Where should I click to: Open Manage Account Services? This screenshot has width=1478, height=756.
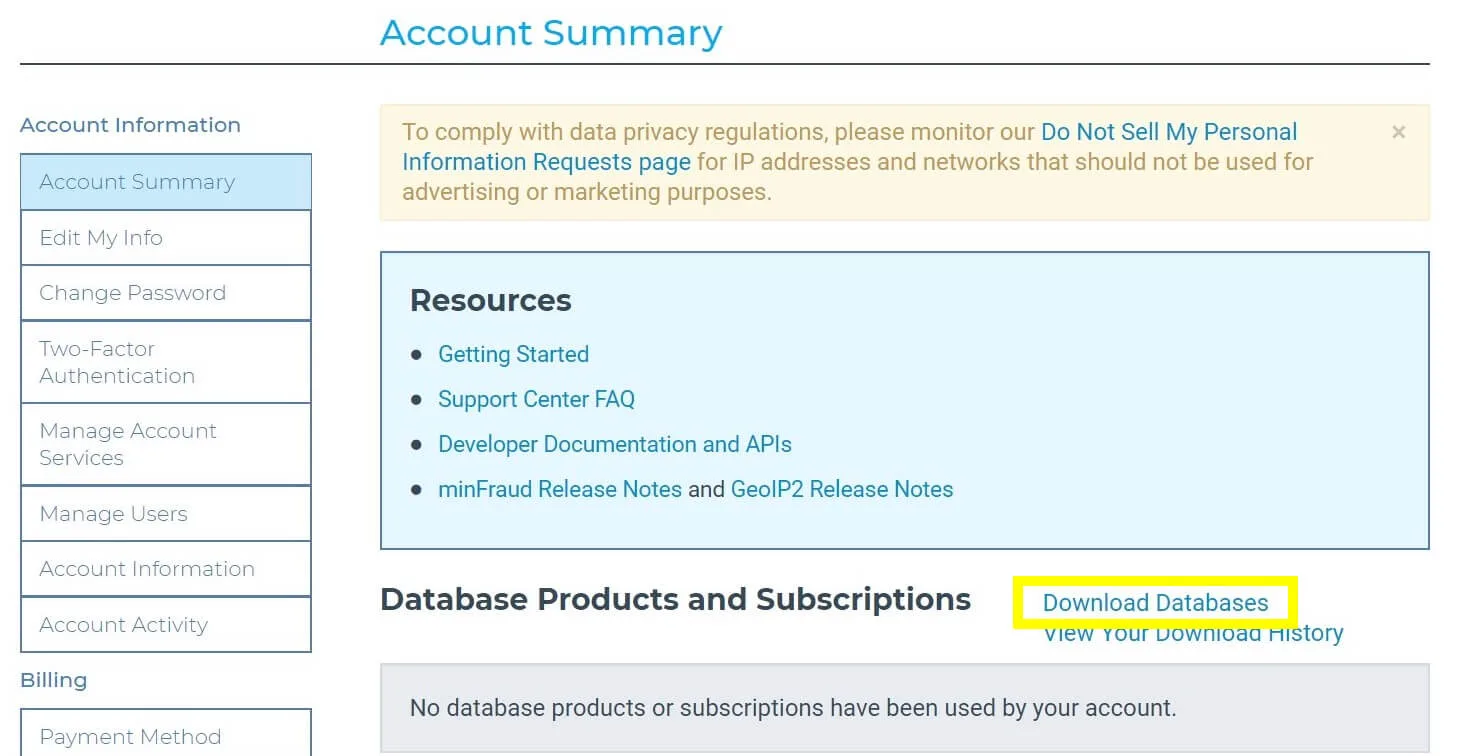click(x=166, y=444)
